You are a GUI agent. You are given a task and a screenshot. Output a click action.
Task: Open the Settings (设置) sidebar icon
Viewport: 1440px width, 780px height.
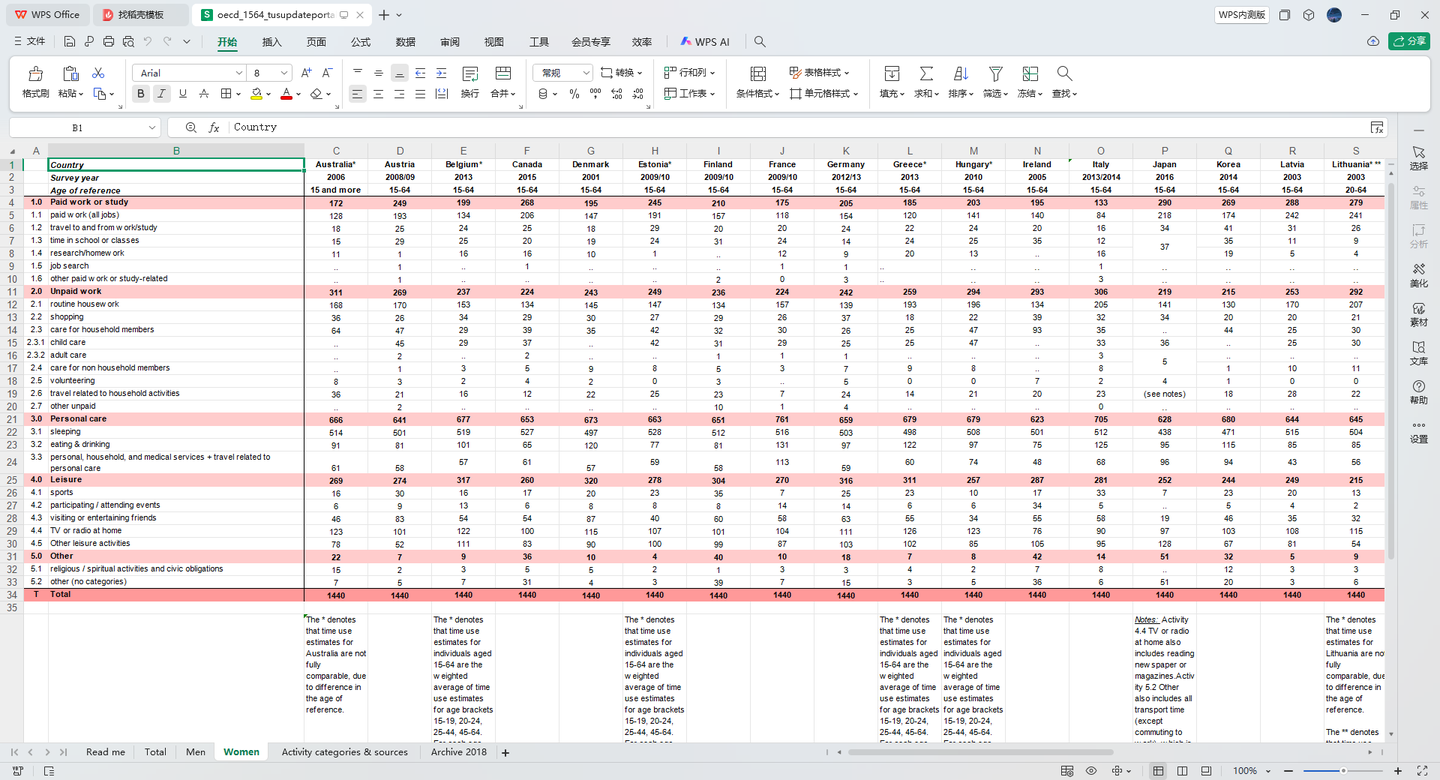[1419, 430]
